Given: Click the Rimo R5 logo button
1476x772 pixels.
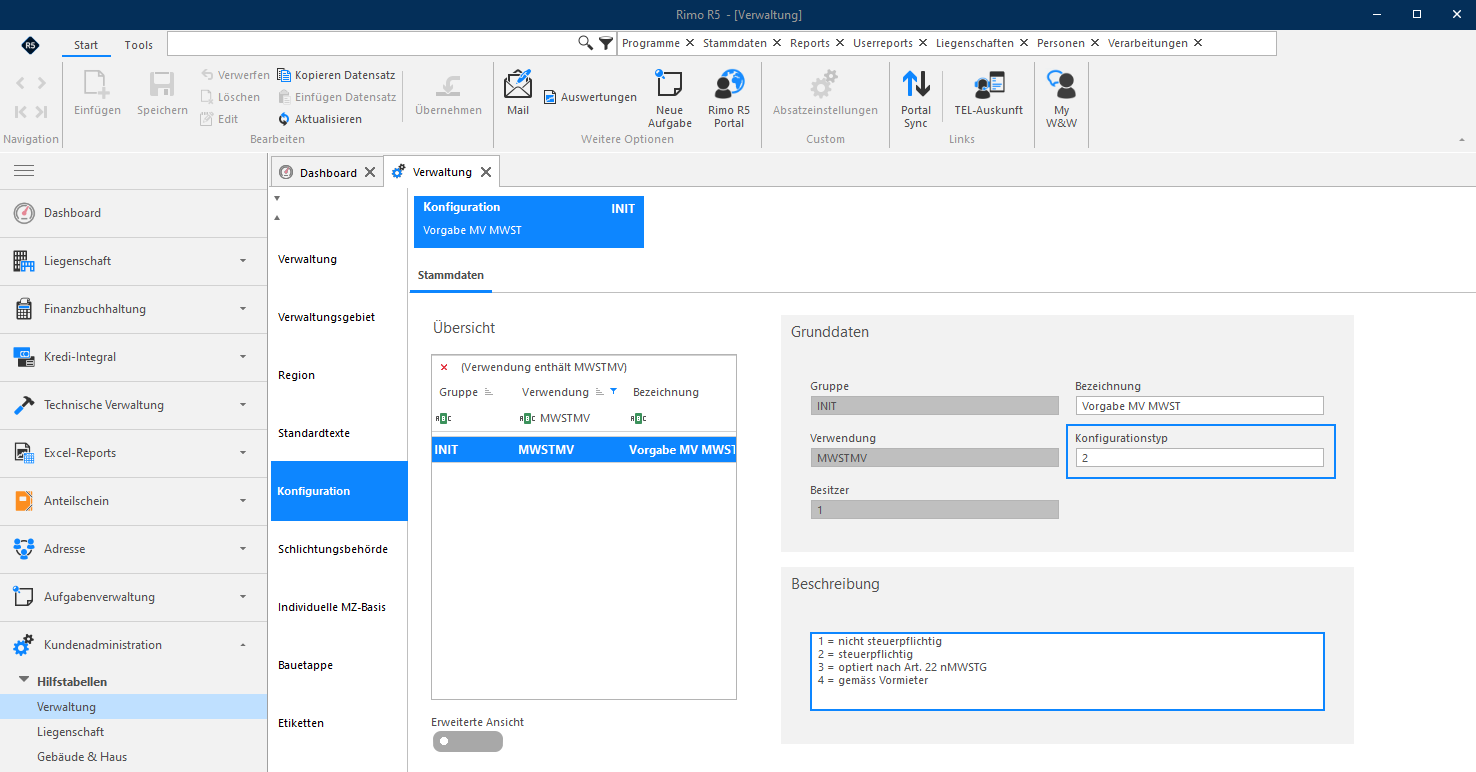Looking at the screenshot, I should point(30,45).
